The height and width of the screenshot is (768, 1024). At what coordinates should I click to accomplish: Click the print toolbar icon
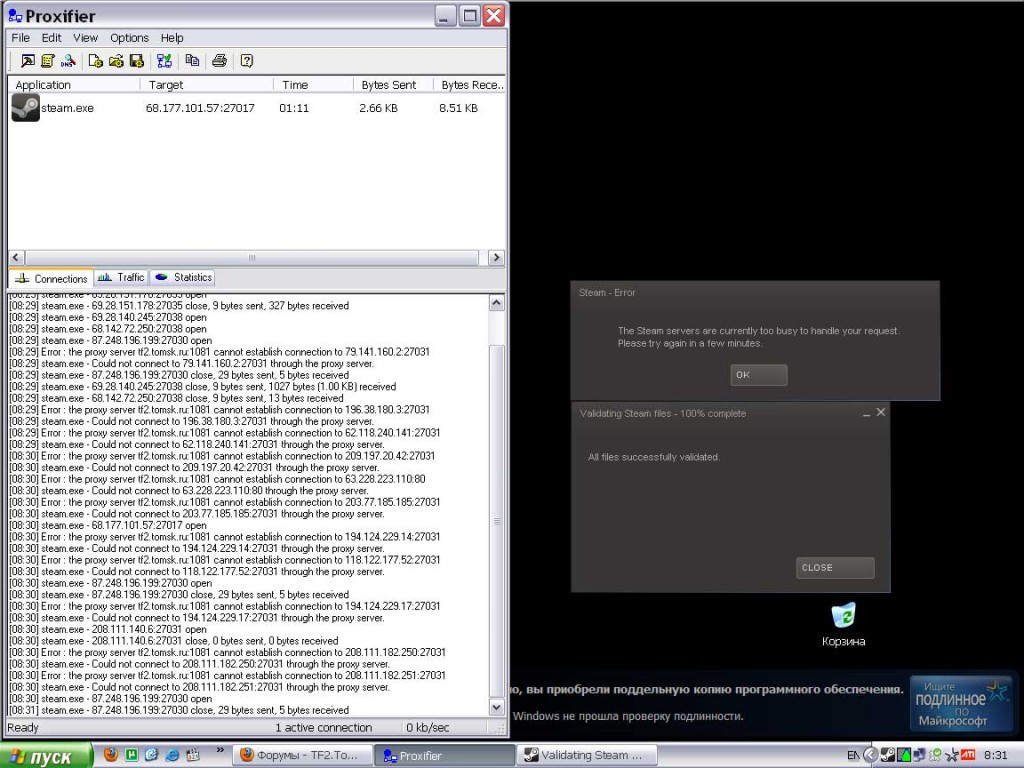click(219, 61)
